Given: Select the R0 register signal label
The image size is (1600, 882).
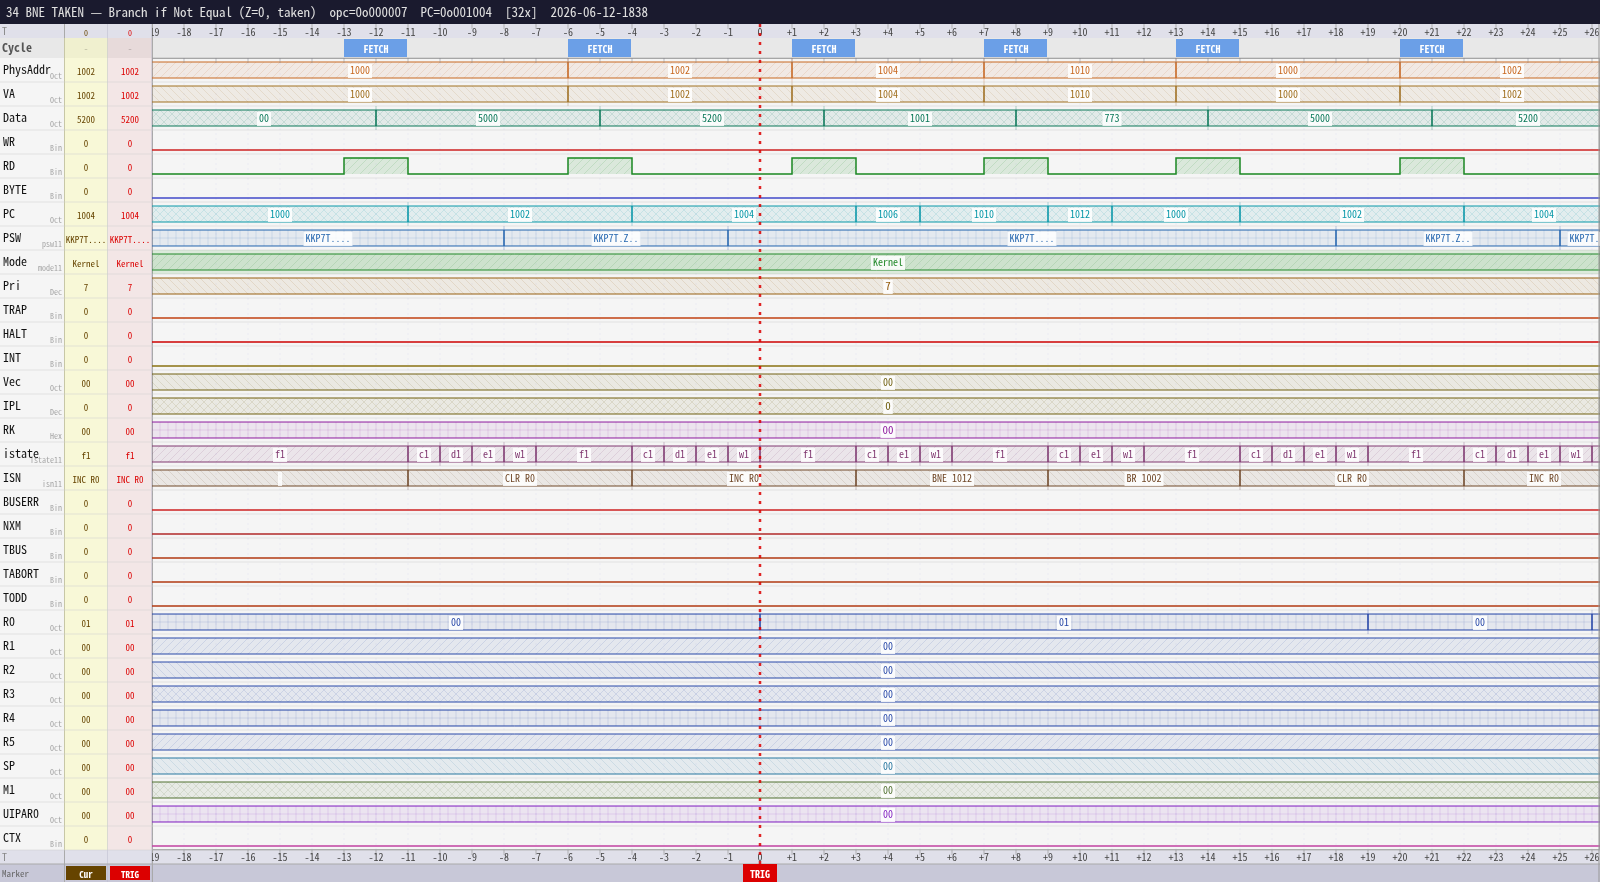Looking at the screenshot, I should [x=9, y=622].
